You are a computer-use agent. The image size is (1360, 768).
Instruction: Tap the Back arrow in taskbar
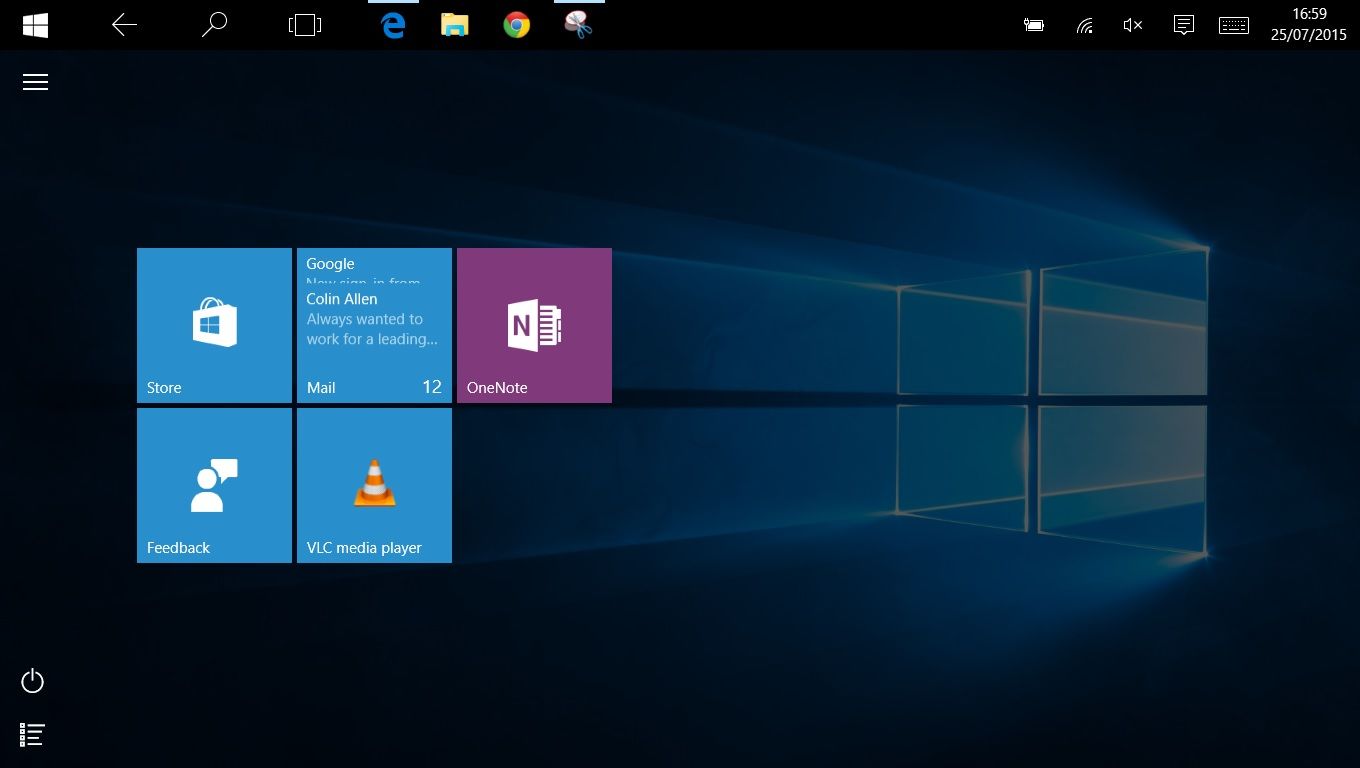[x=125, y=25]
